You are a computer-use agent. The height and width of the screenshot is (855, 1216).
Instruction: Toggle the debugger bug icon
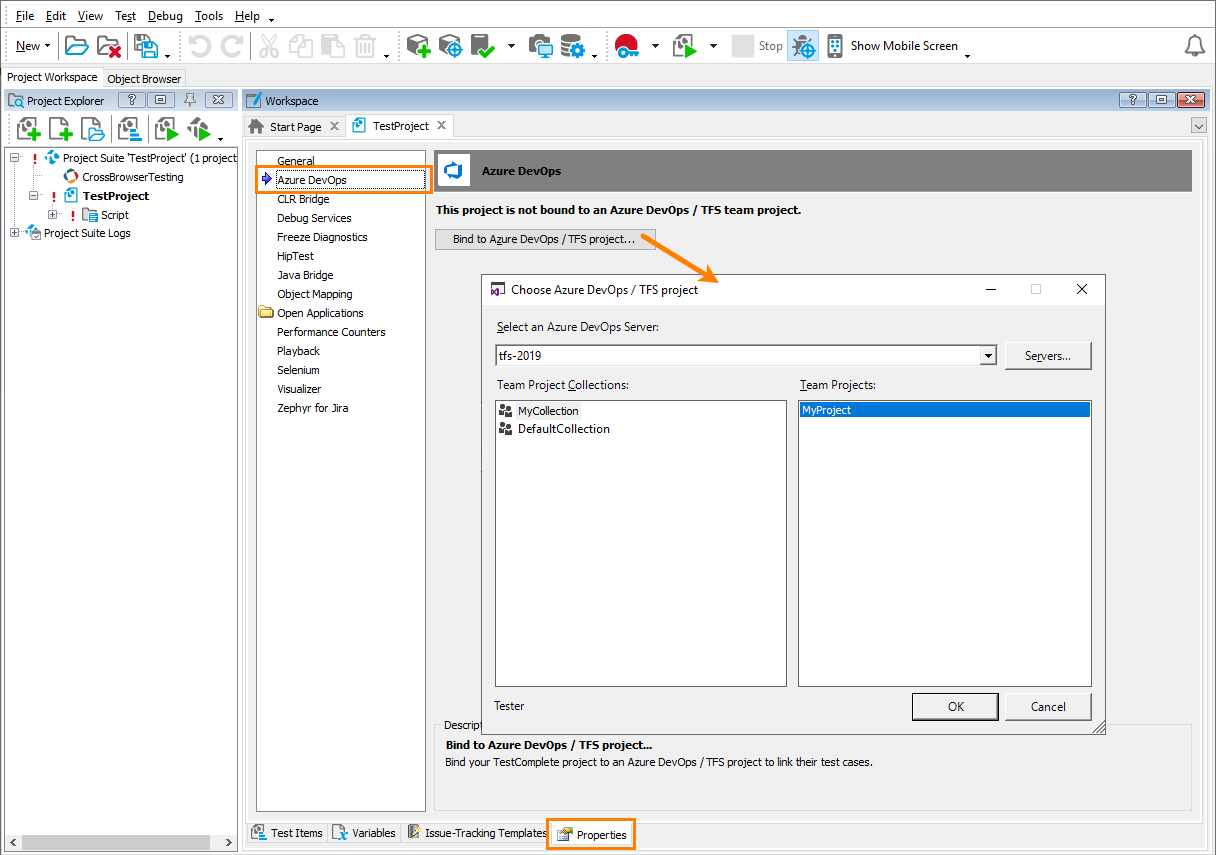tap(803, 46)
